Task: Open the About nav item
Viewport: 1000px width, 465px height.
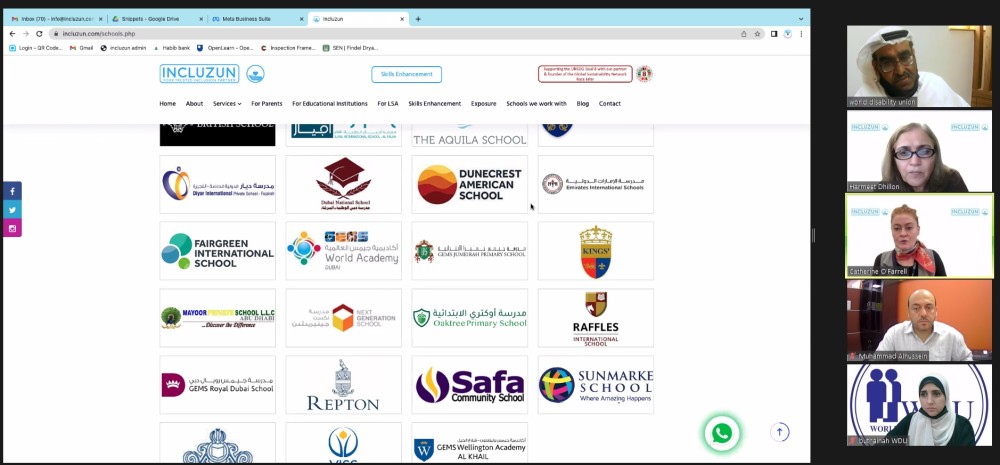Action: pyautogui.click(x=195, y=103)
